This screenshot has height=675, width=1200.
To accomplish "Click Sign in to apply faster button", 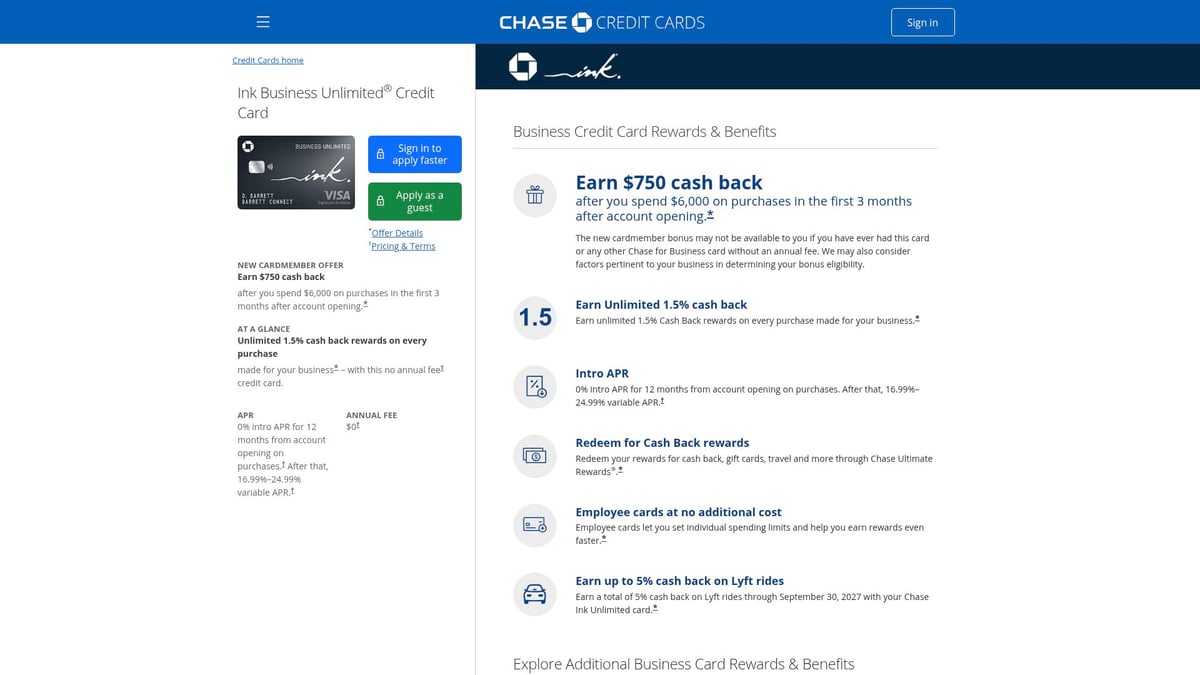I will click(x=415, y=155).
